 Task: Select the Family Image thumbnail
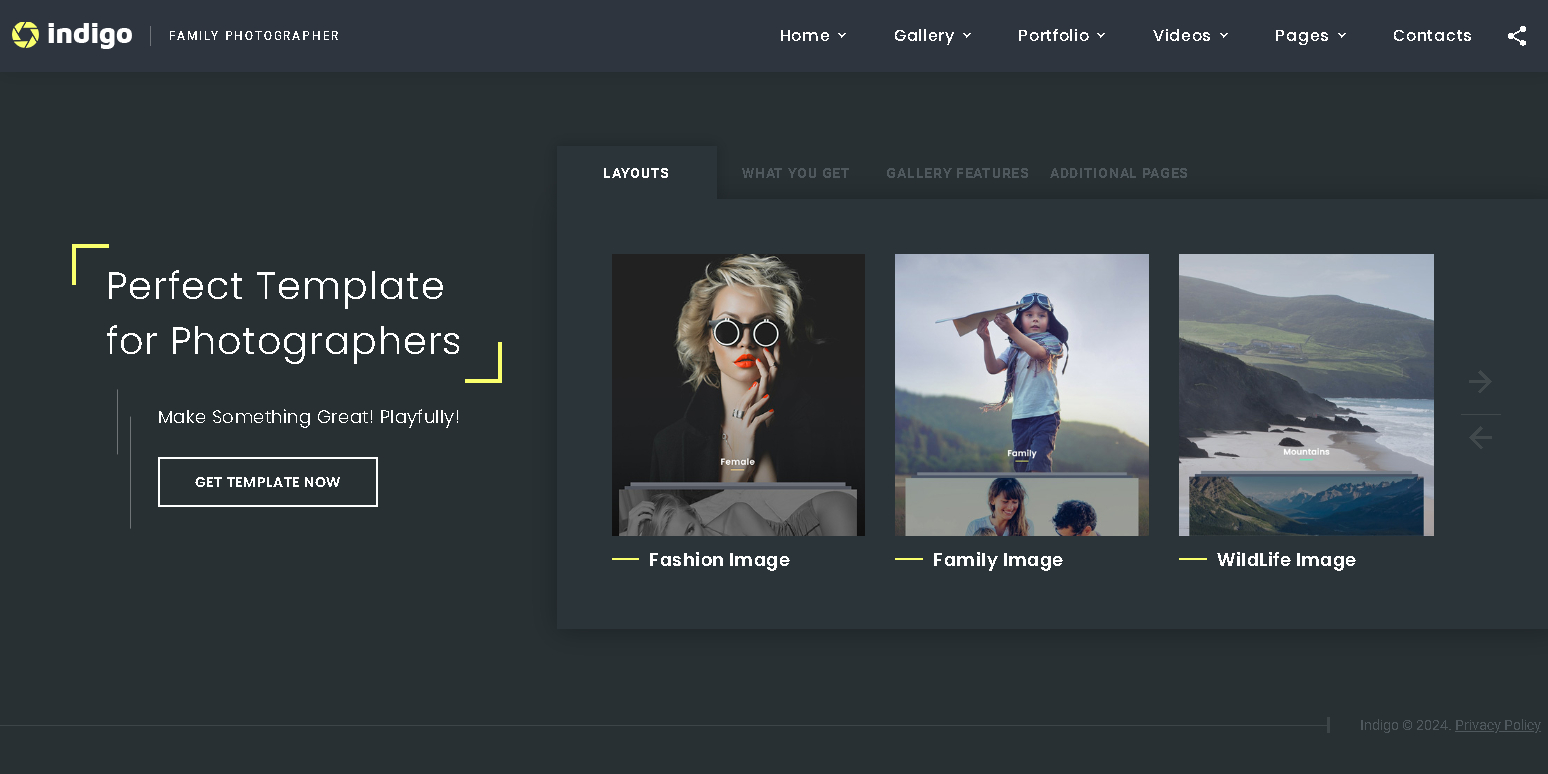click(1021, 394)
